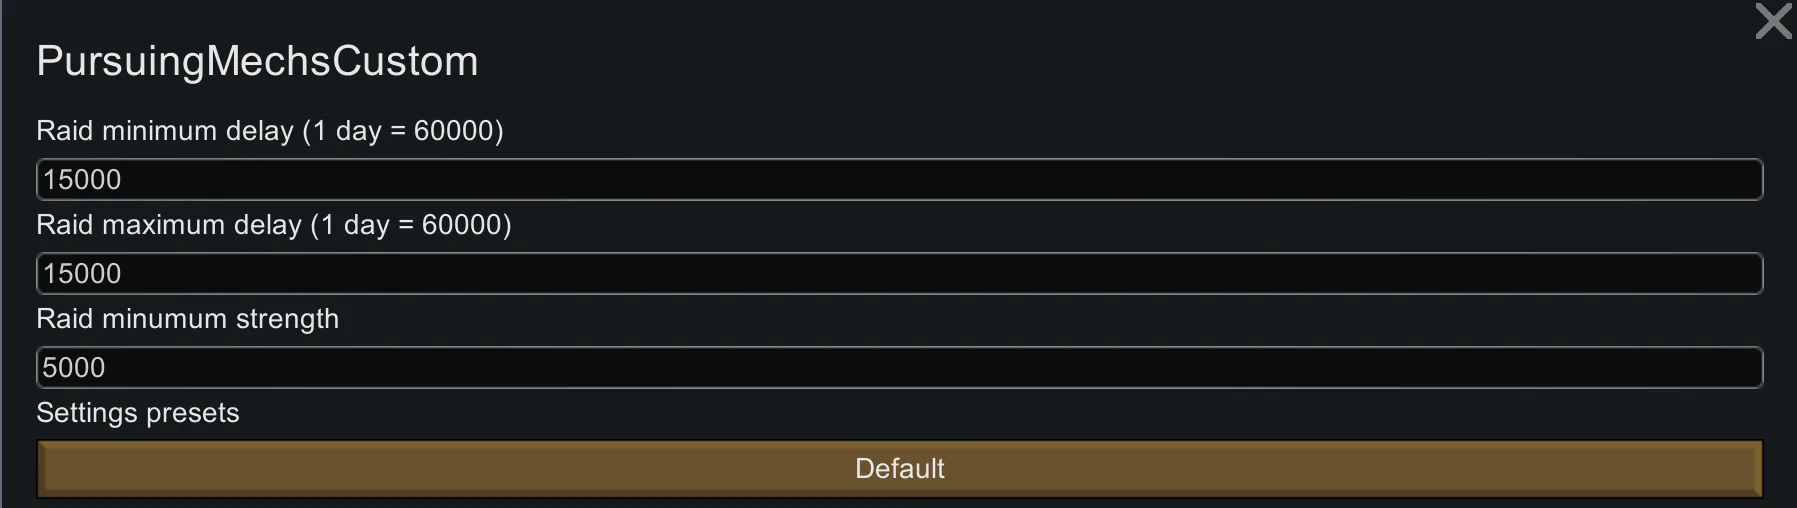Click the PursuingMechsCustom title text
Viewport: 1797px width, 508px height.
(x=257, y=62)
